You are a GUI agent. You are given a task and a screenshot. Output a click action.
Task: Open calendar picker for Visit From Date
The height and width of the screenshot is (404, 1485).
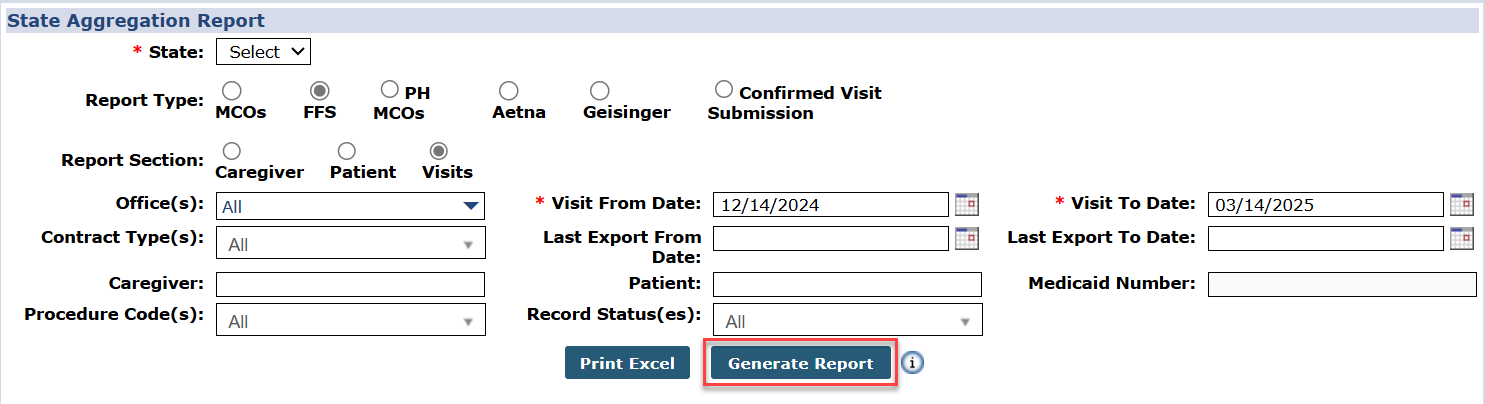966,205
